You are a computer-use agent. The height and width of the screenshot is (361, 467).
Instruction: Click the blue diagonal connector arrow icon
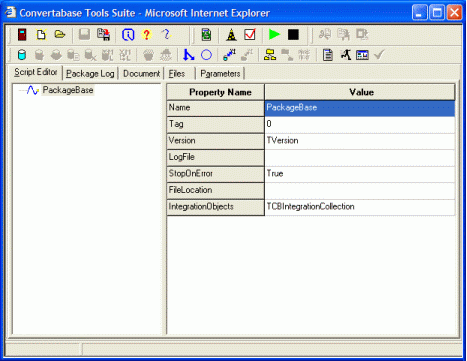point(229,55)
